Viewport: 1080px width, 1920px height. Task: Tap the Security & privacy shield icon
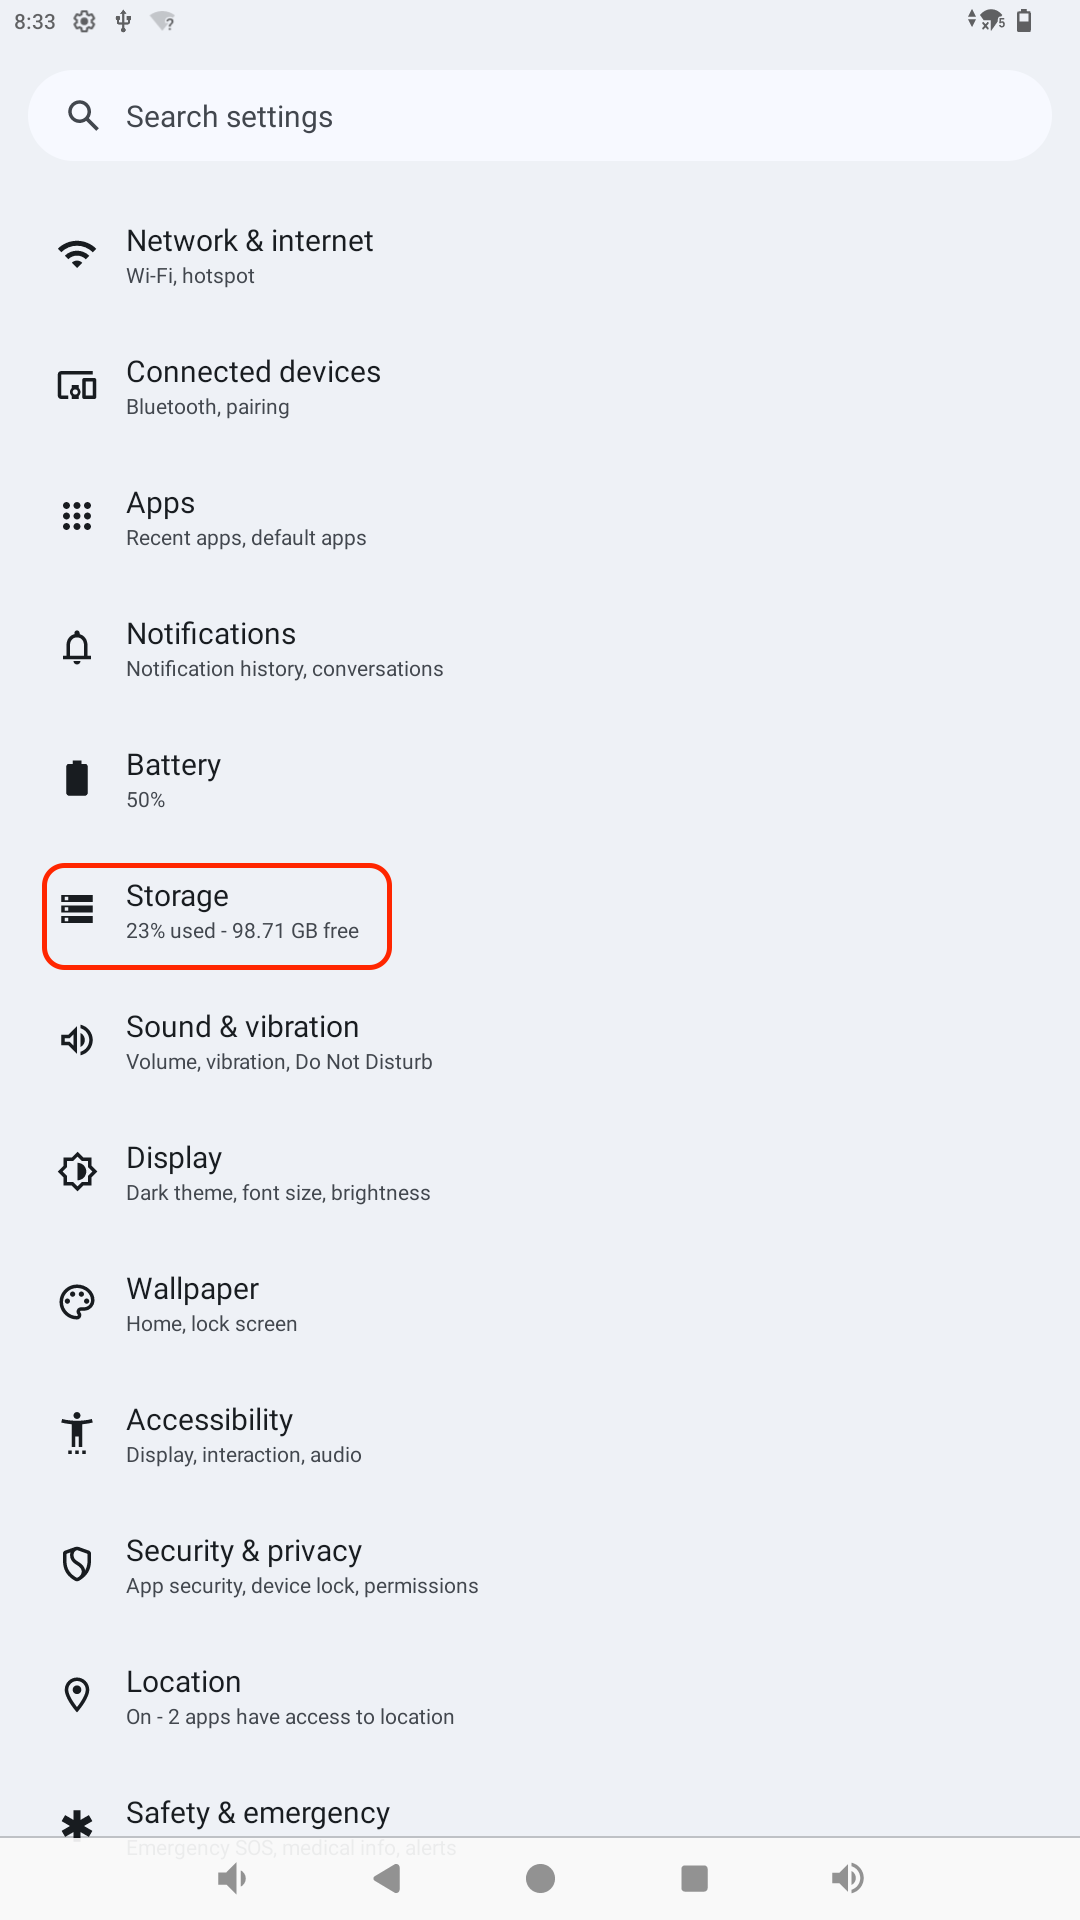pos(77,1564)
